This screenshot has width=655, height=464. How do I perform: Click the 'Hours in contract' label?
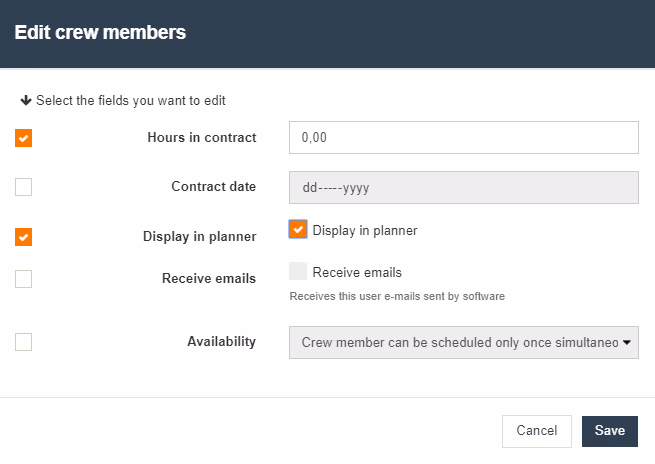202,137
